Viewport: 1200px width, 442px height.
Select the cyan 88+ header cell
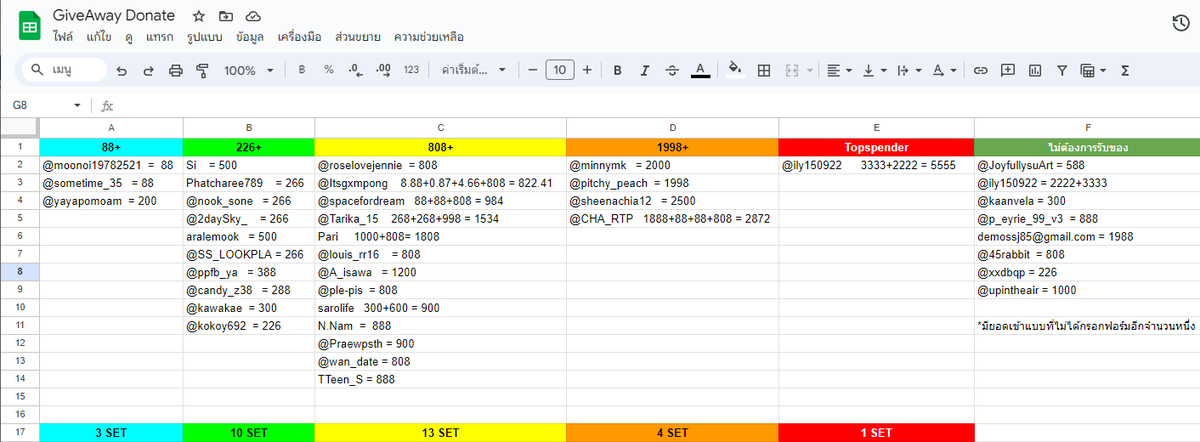tap(111, 147)
